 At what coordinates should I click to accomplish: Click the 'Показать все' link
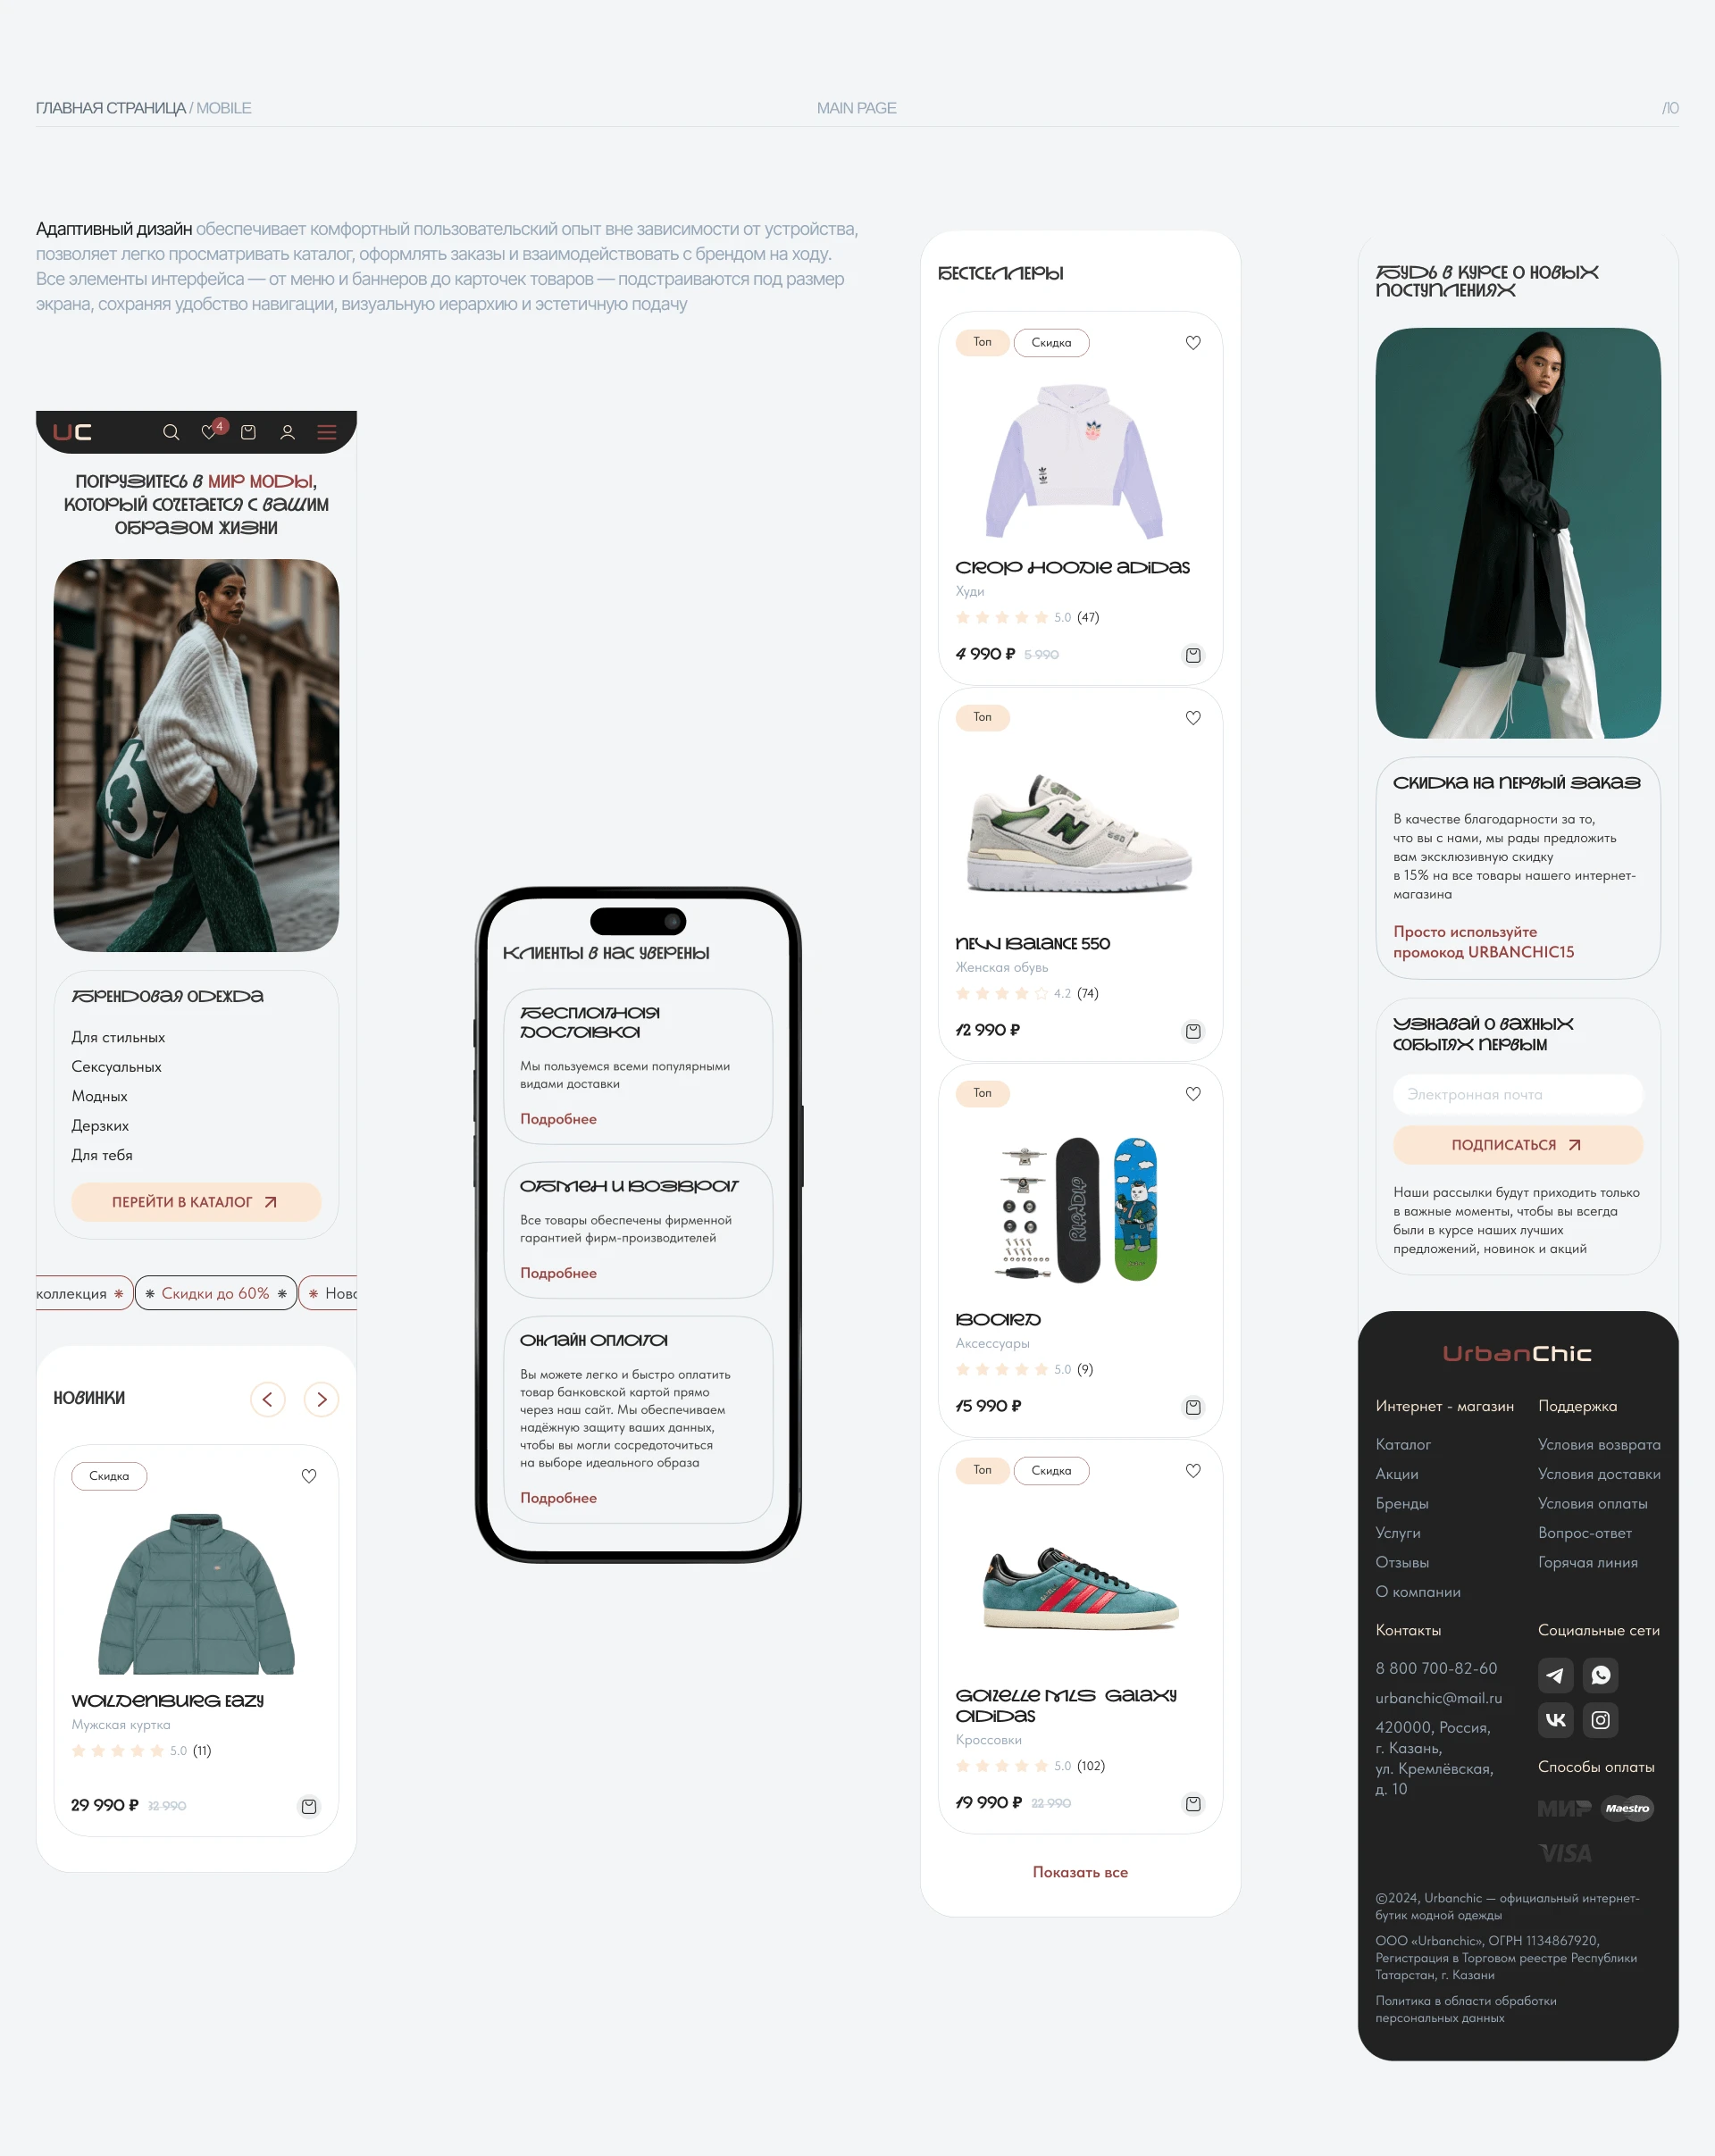[x=1080, y=1872]
